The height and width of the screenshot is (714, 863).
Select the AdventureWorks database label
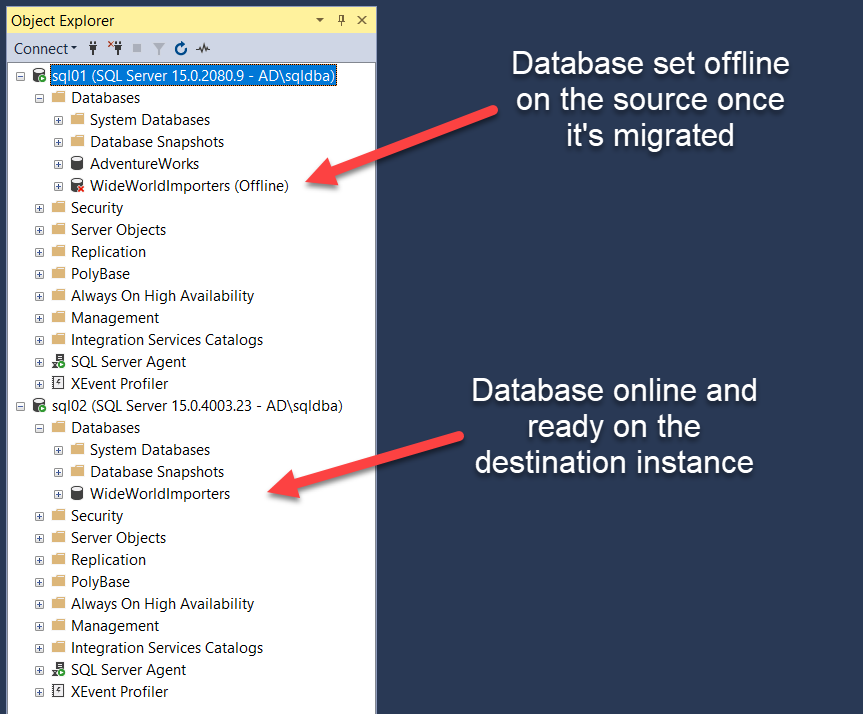click(144, 164)
